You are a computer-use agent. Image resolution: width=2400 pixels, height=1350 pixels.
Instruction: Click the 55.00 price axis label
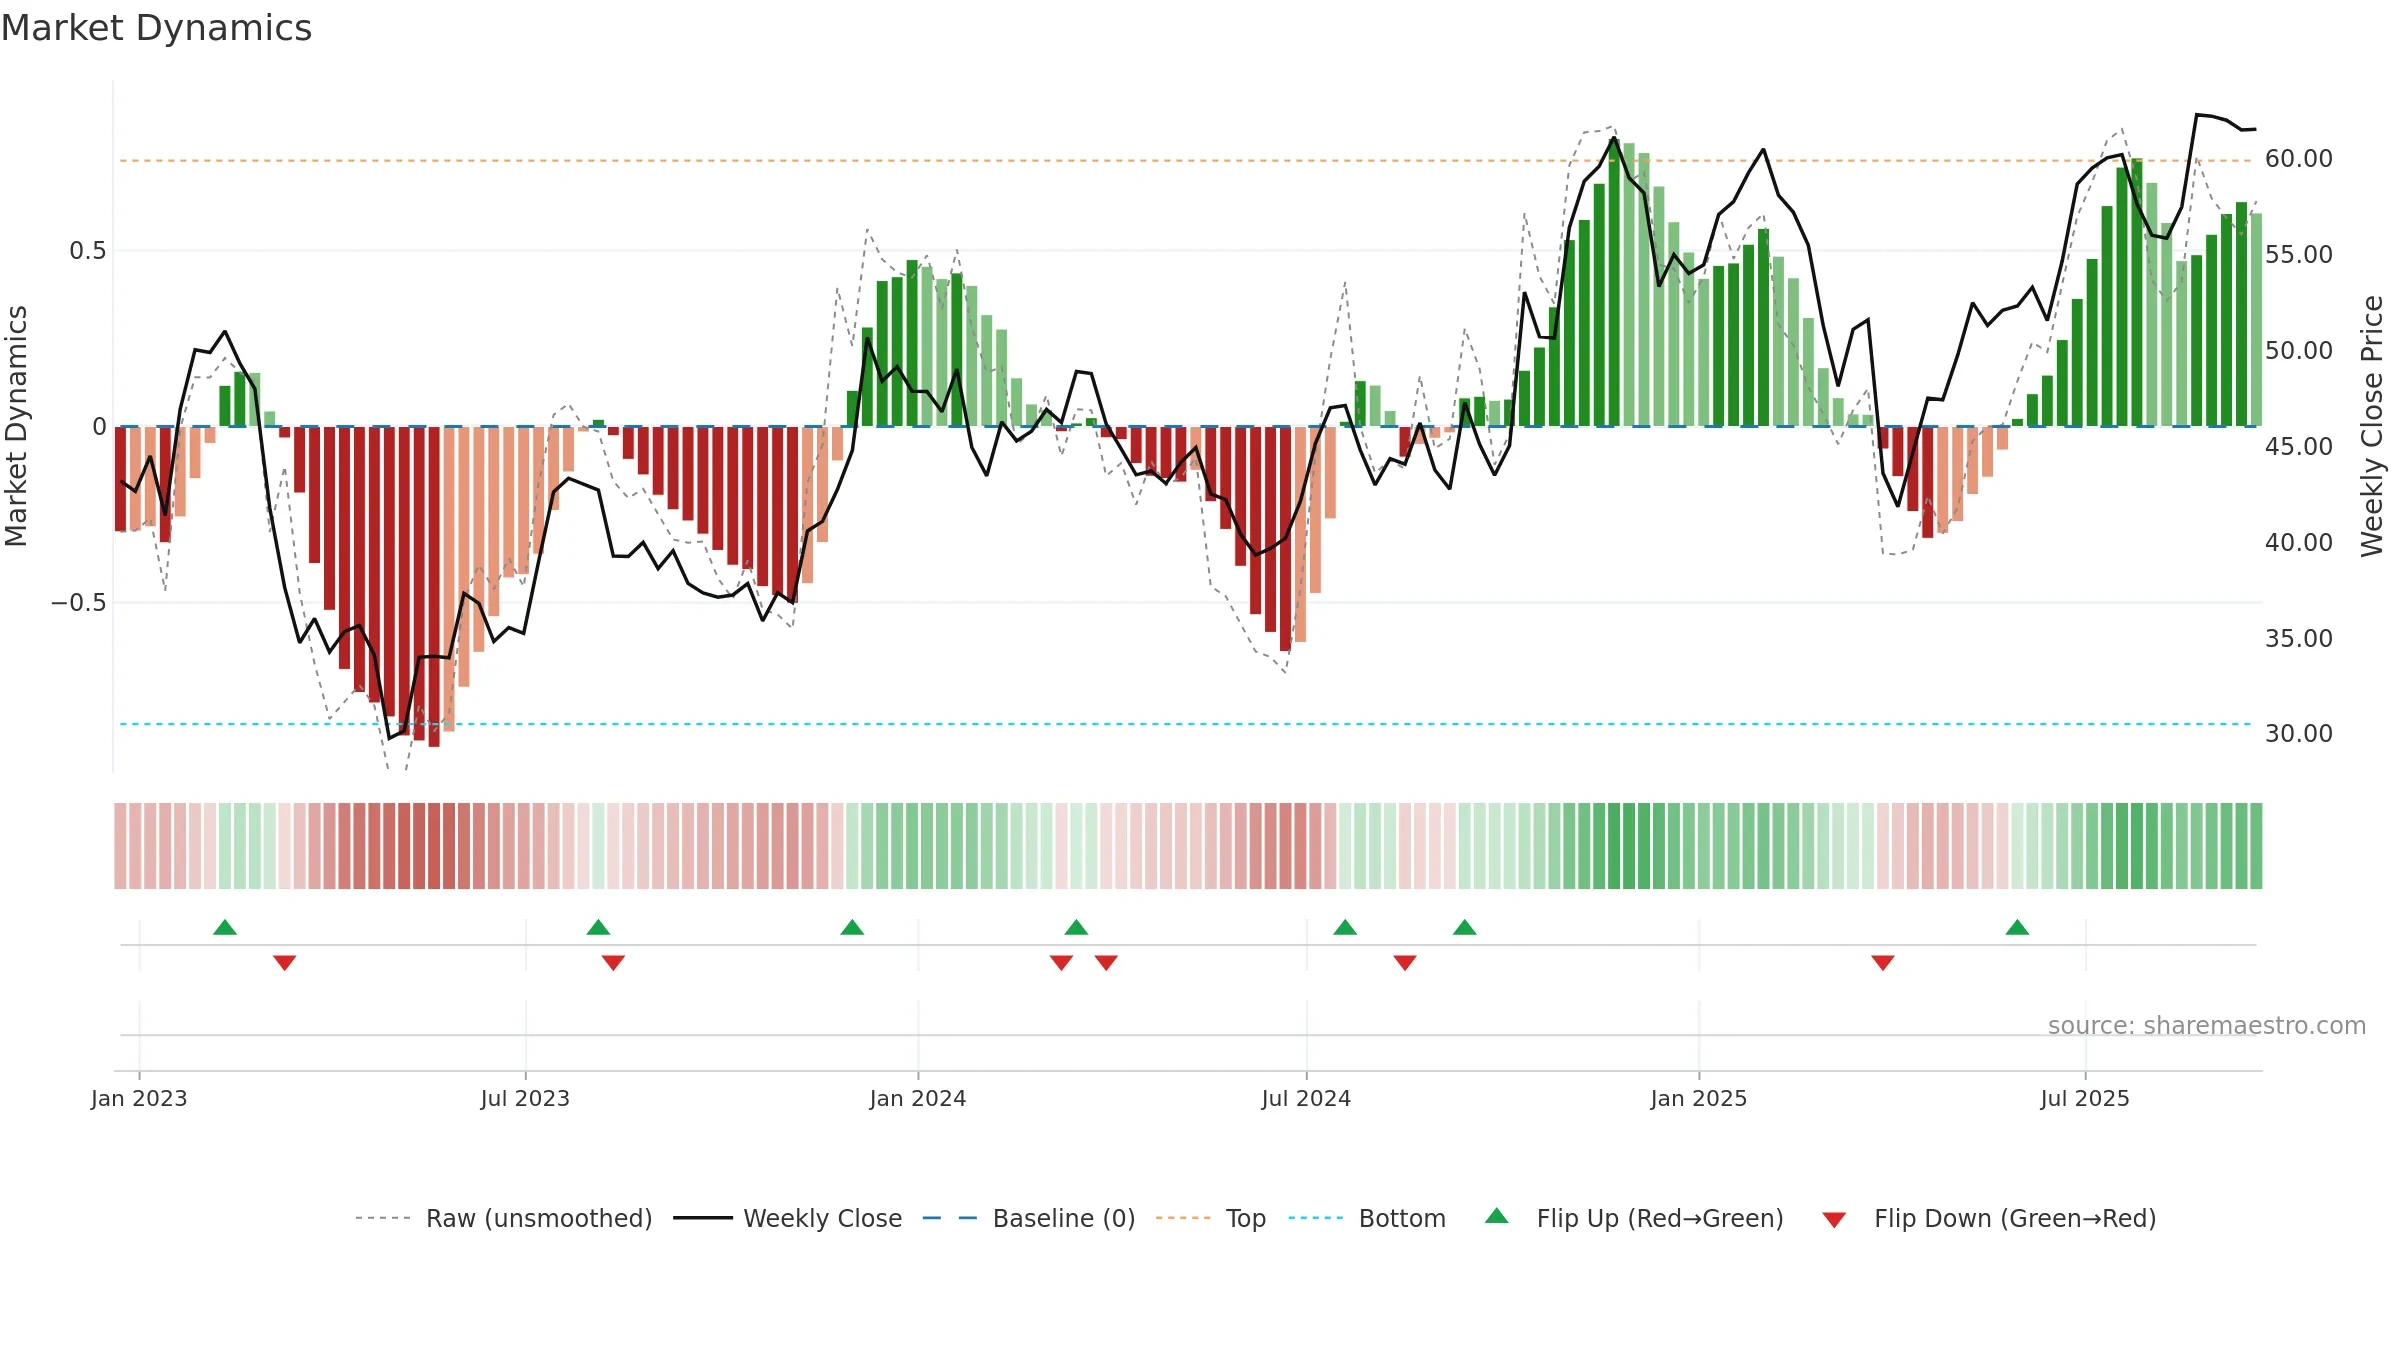click(x=2299, y=255)
